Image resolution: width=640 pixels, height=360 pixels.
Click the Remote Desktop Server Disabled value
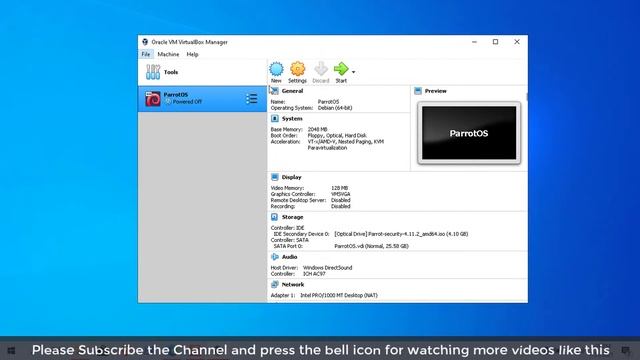click(341, 200)
